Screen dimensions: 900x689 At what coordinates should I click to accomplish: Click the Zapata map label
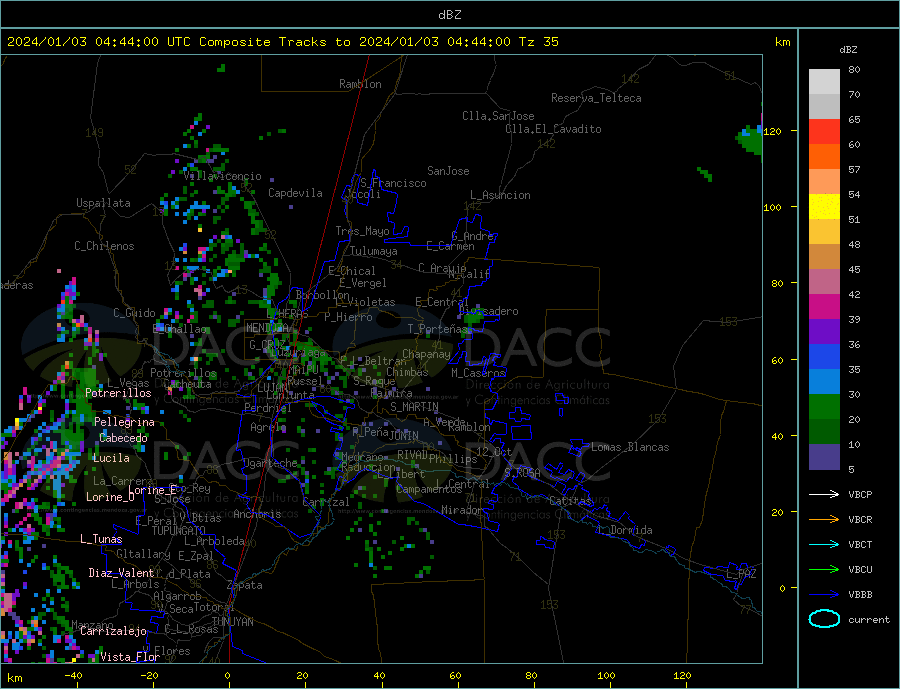[x=245, y=585]
